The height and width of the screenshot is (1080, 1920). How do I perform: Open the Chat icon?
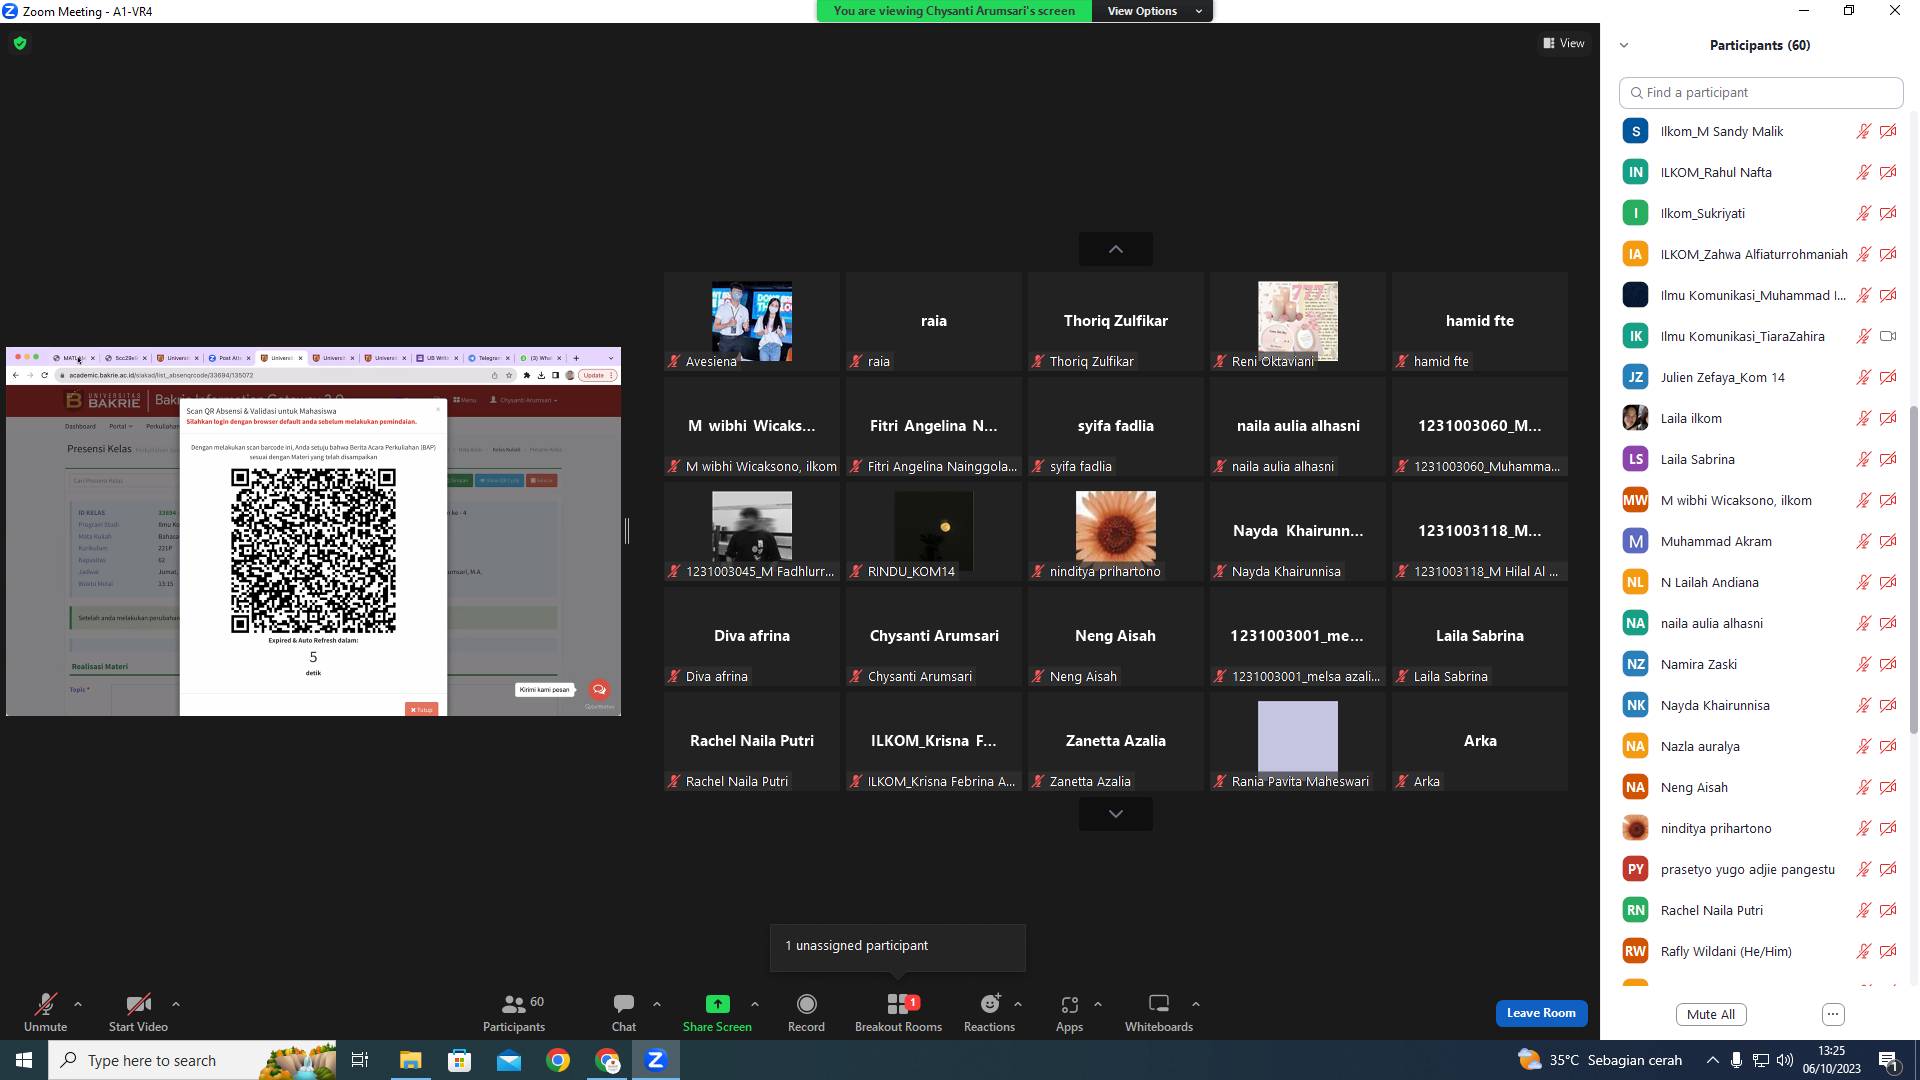point(624,1004)
